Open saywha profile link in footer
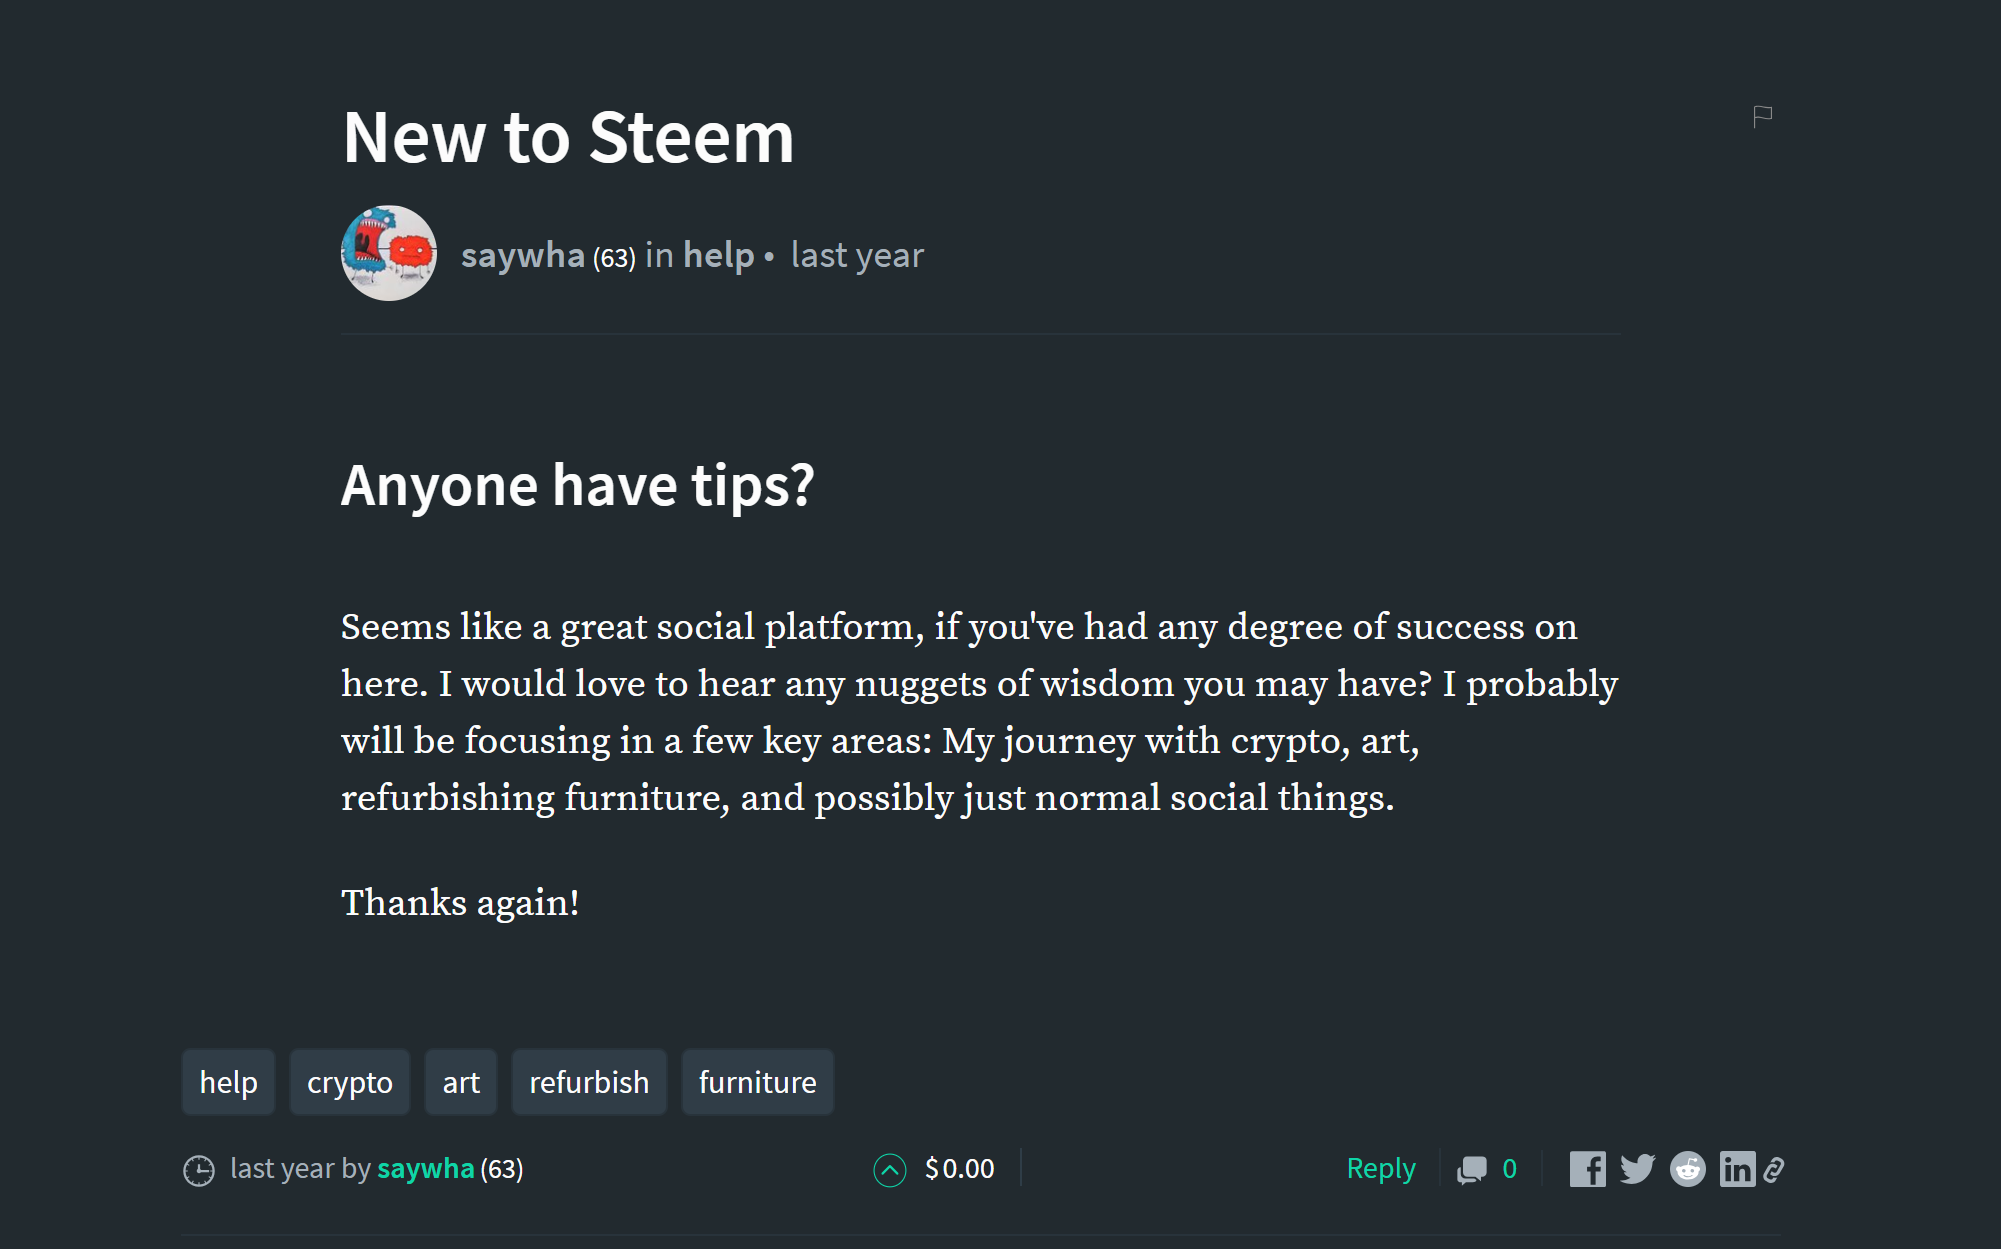 [425, 1168]
